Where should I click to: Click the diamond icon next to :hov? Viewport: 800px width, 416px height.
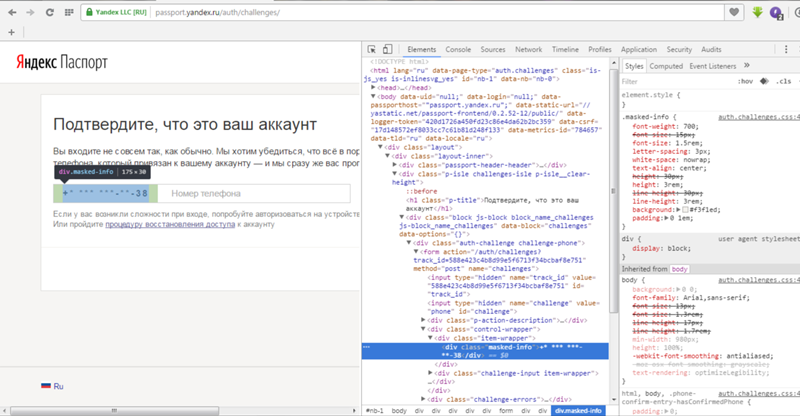click(764, 81)
